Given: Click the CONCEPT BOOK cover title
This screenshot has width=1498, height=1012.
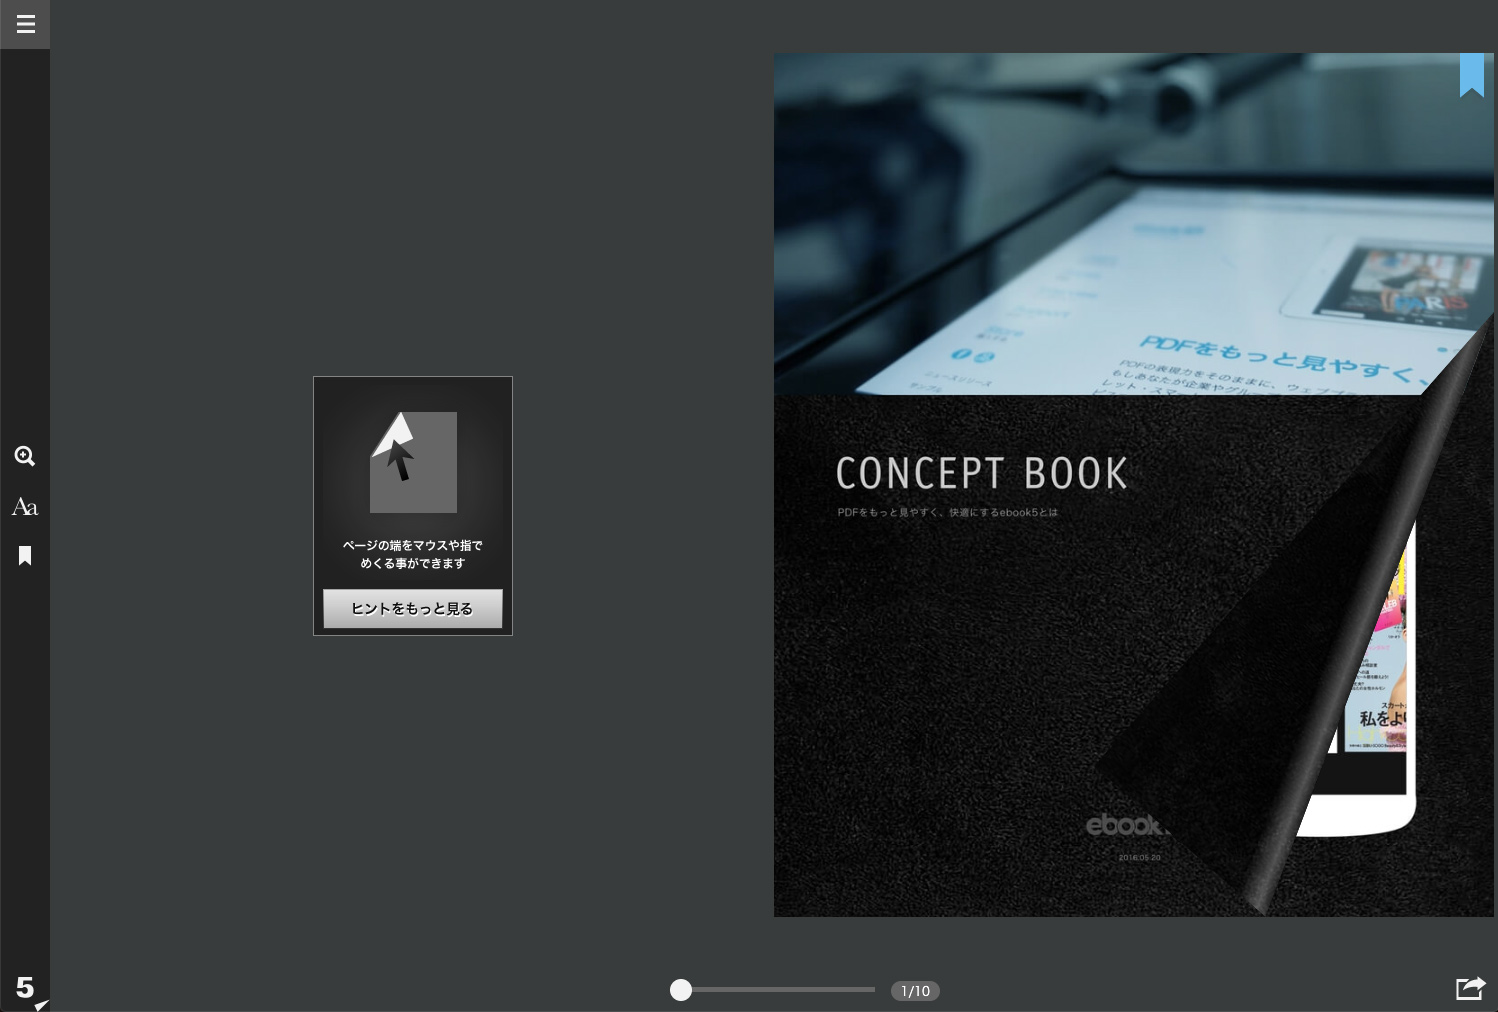Looking at the screenshot, I should point(981,473).
